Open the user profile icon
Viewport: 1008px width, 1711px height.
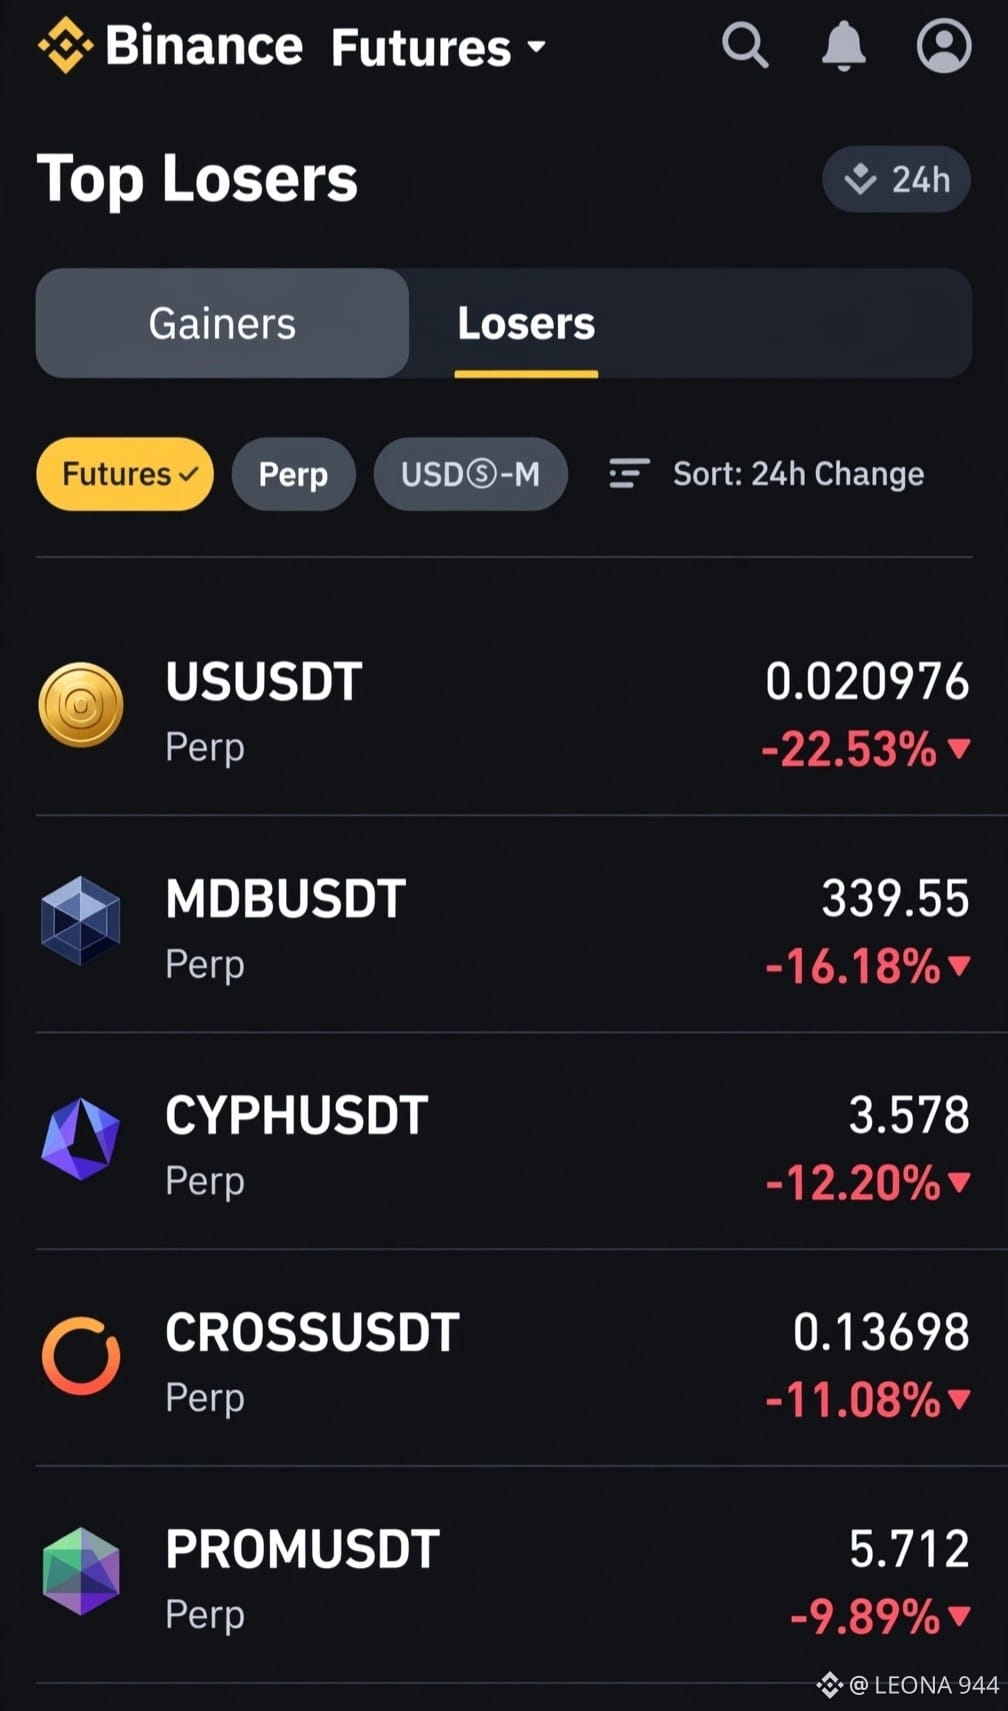[943, 46]
